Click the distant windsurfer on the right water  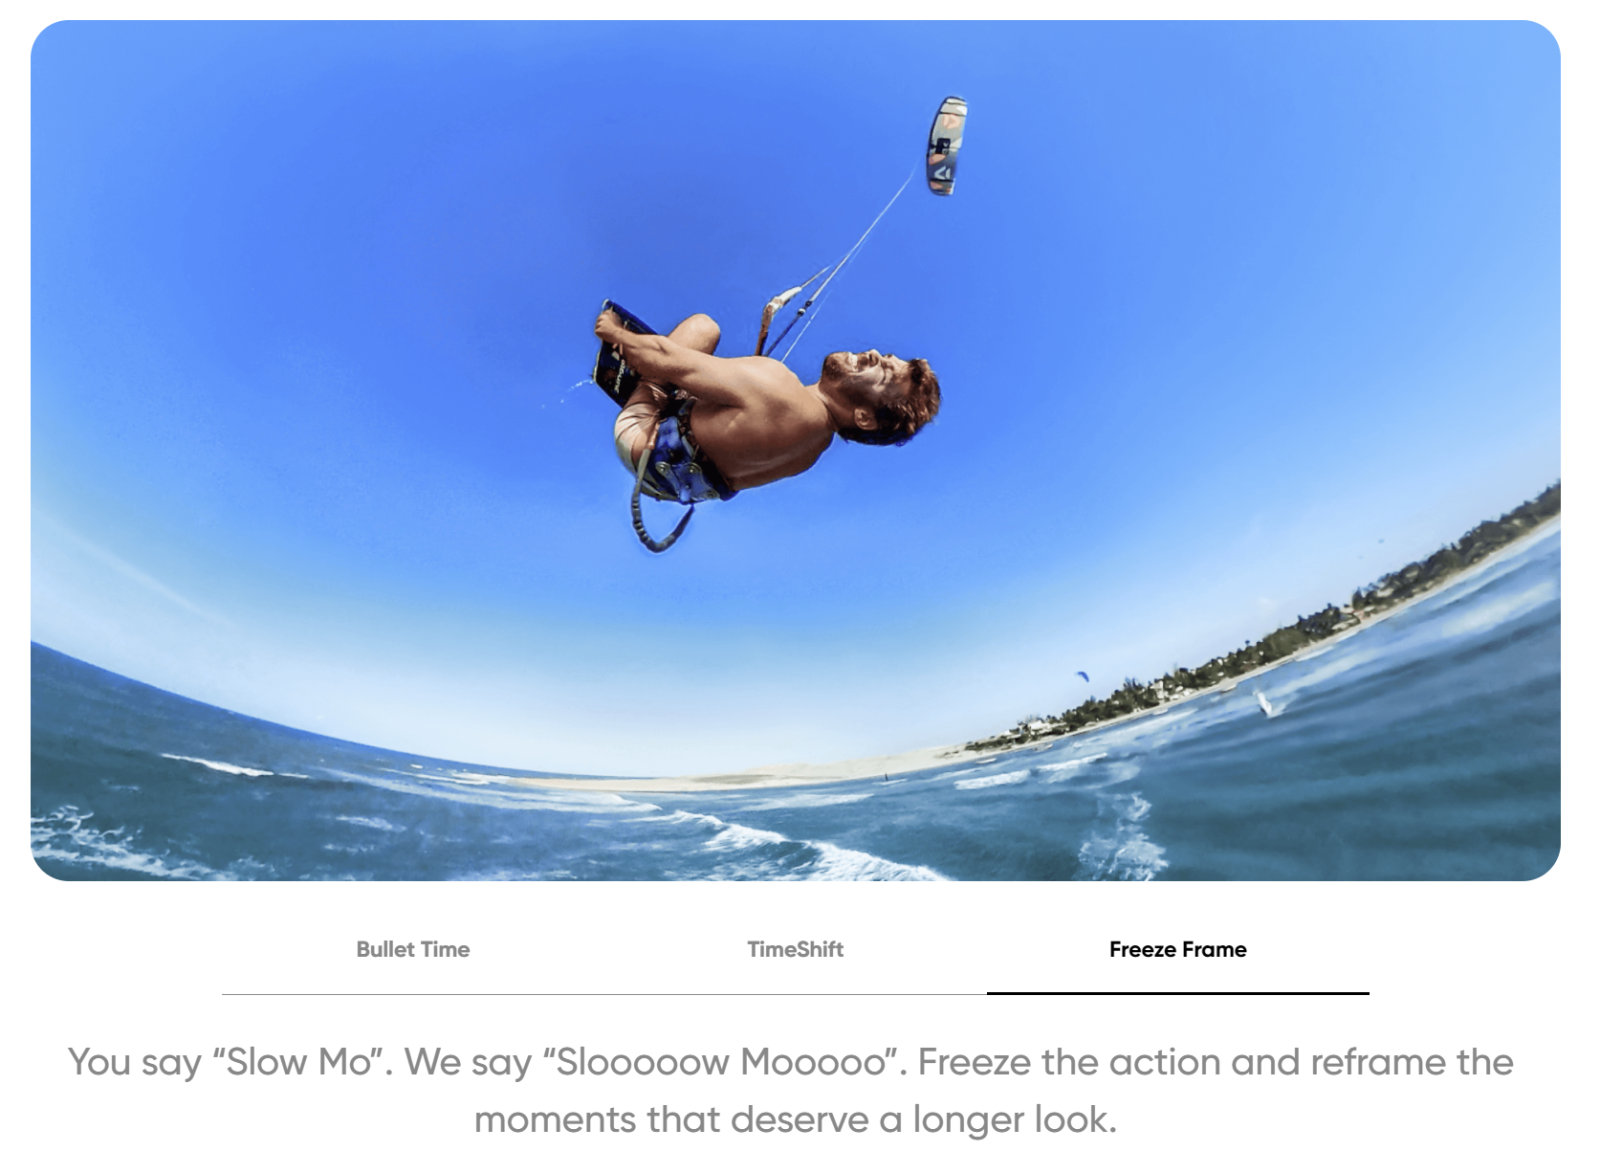(1267, 704)
